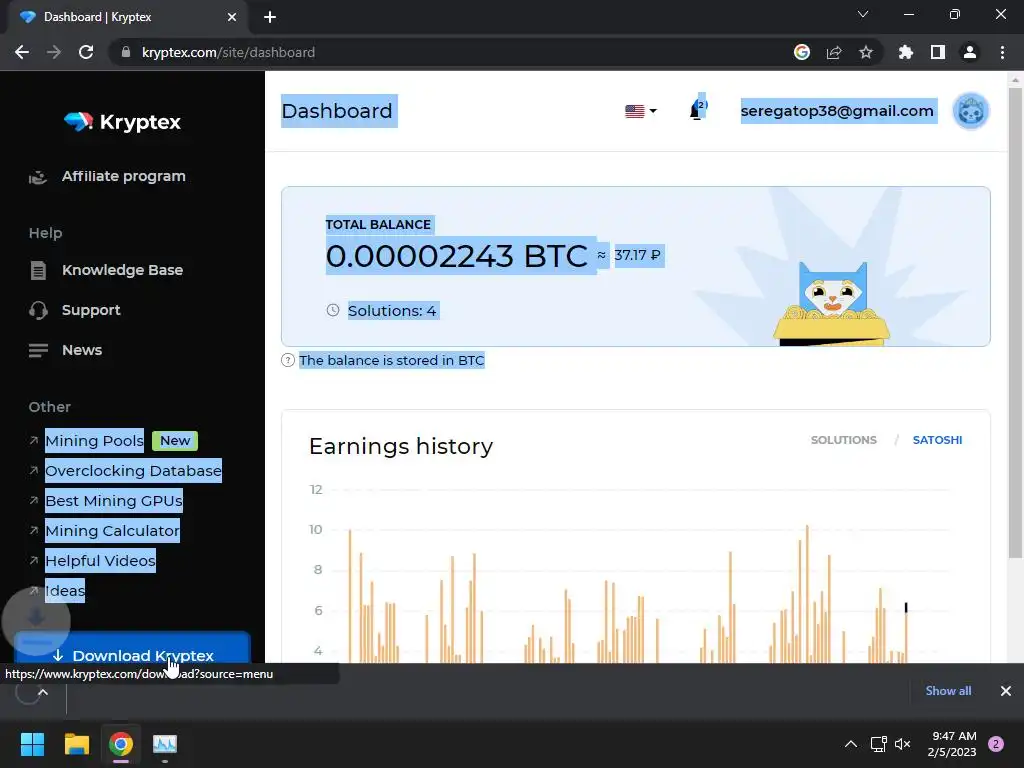This screenshot has height=768, width=1024.
Task: Open the notification center badge
Action: point(996,744)
